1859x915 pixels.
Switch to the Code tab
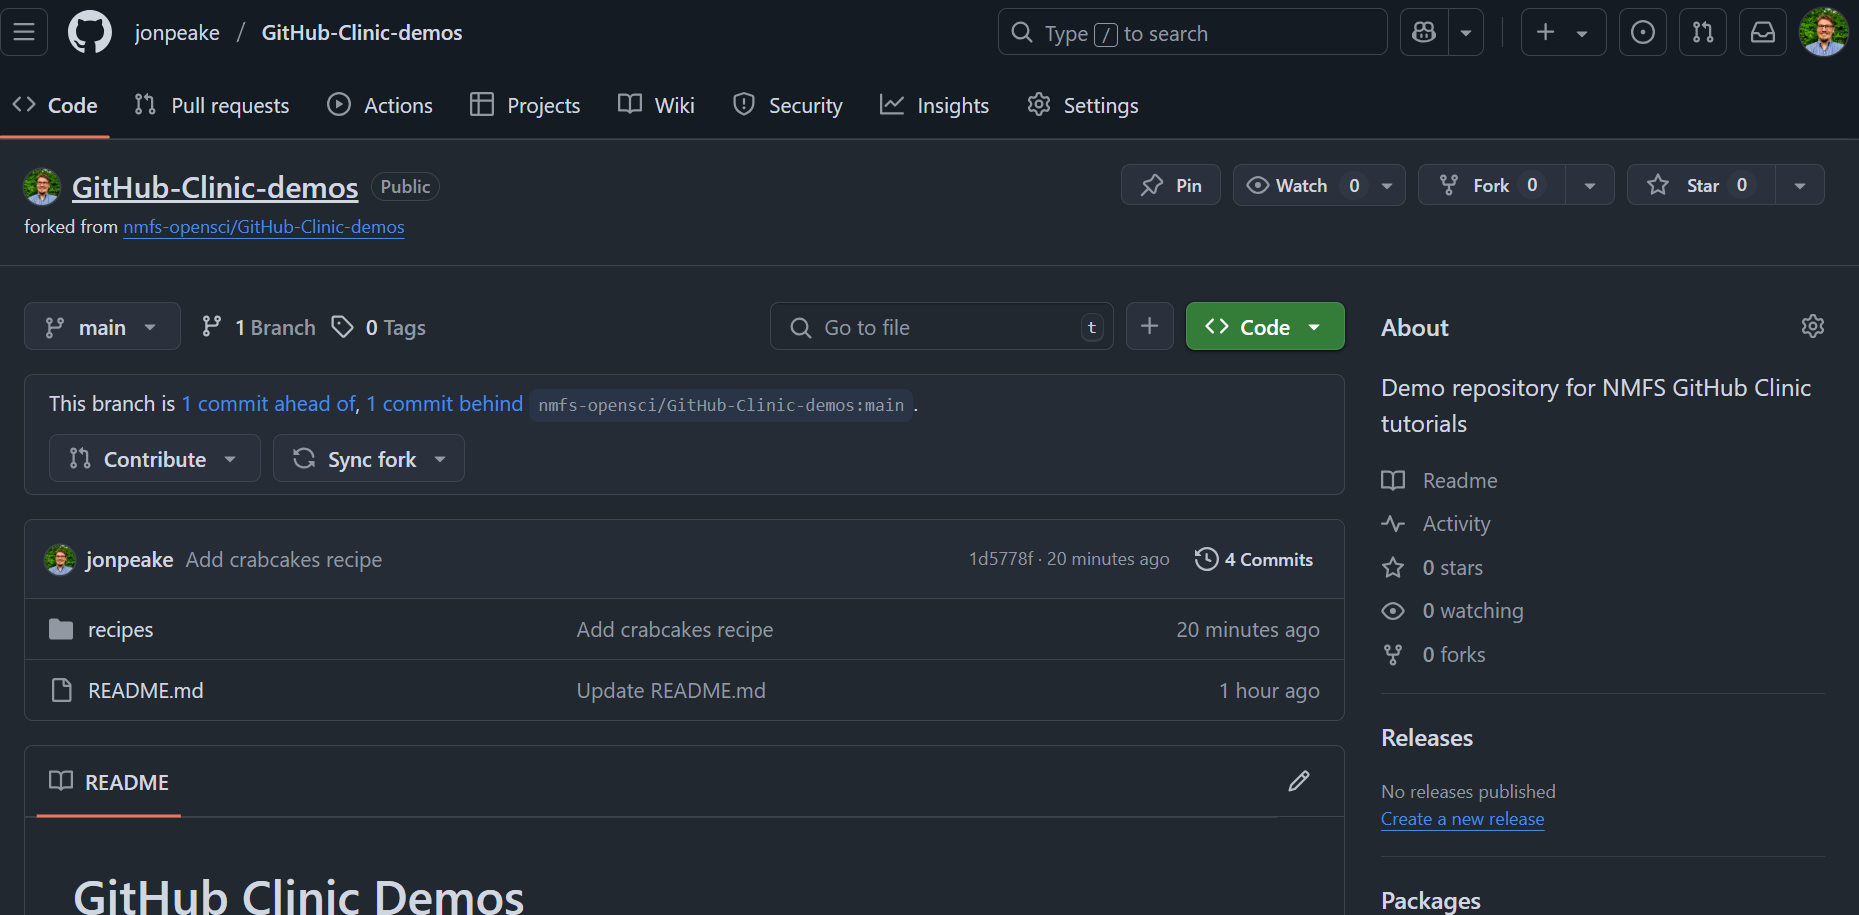point(55,105)
